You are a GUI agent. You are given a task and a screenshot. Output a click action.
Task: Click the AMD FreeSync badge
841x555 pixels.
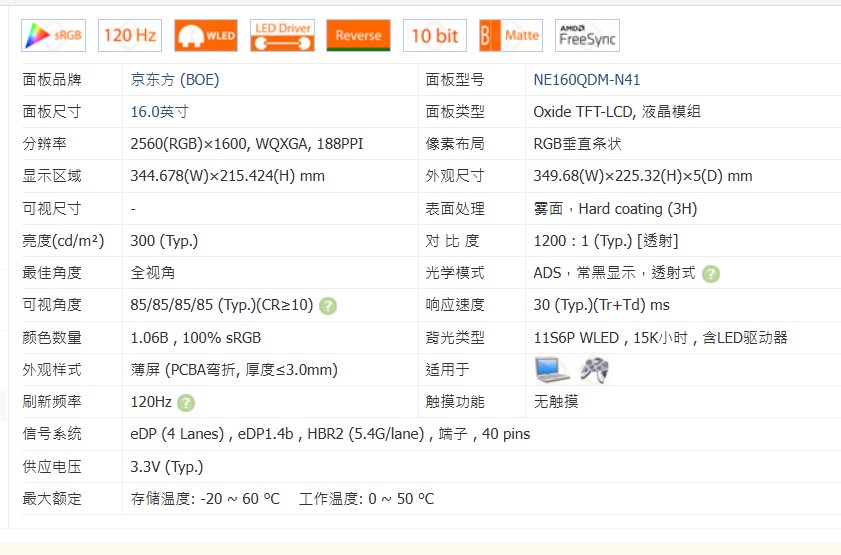(587, 35)
